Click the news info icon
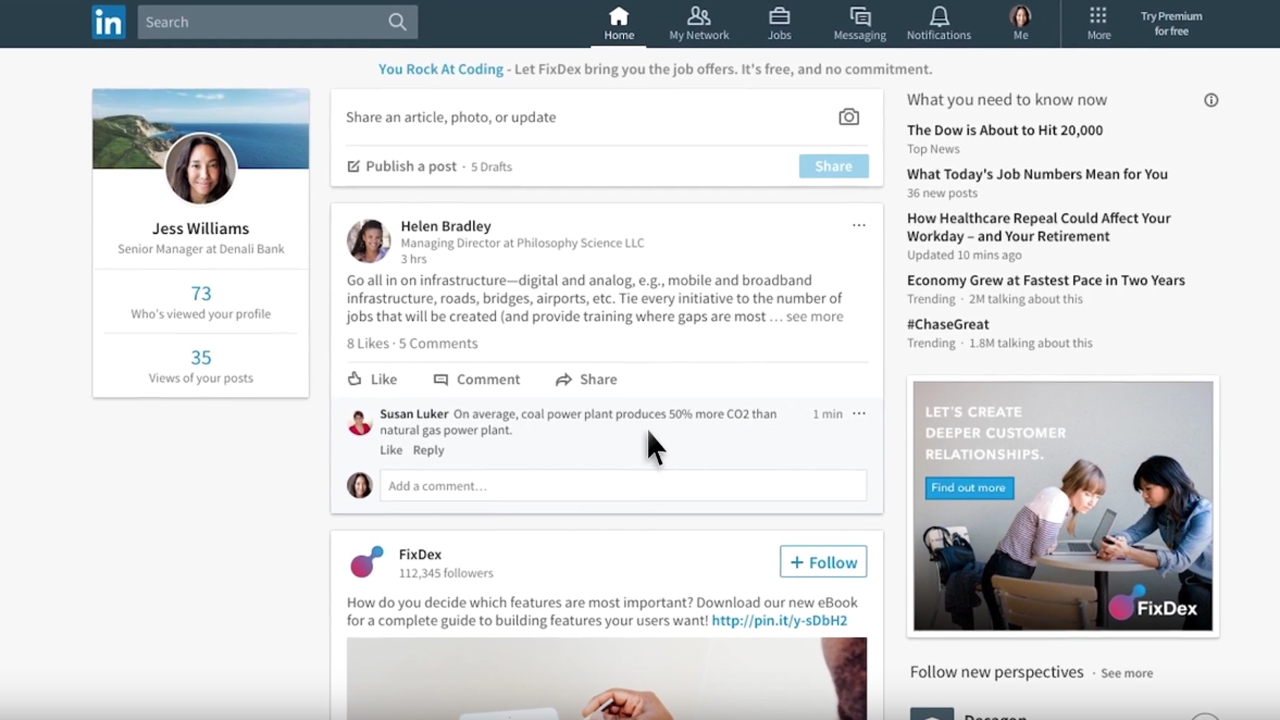1280x720 pixels. tap(1211, 100)
